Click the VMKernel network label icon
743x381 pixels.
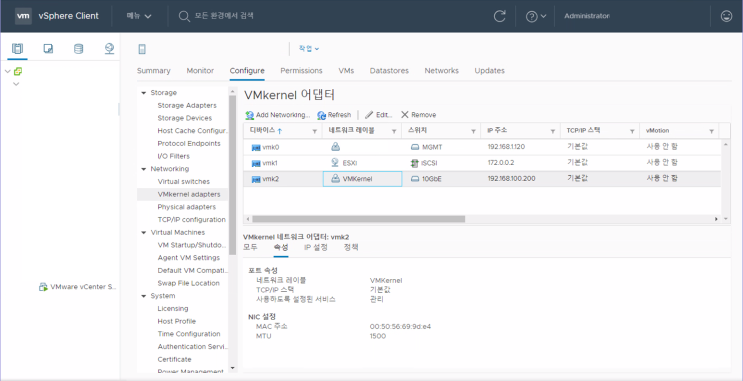click(335, 179)
